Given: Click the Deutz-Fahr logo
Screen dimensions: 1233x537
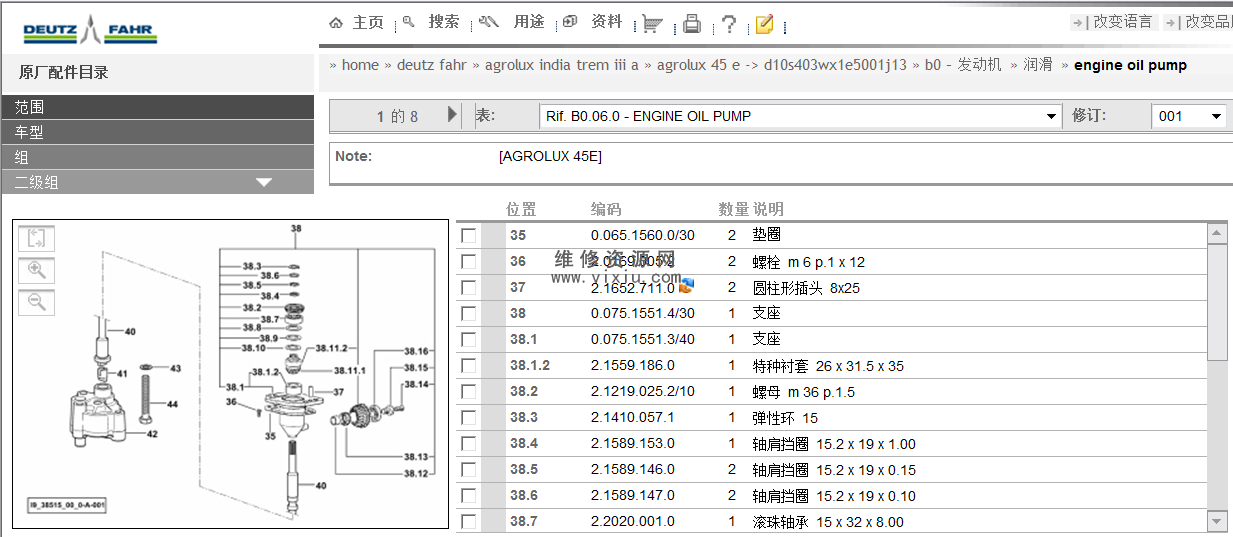Looking at the screenshot, I should [x=89, y=29].
